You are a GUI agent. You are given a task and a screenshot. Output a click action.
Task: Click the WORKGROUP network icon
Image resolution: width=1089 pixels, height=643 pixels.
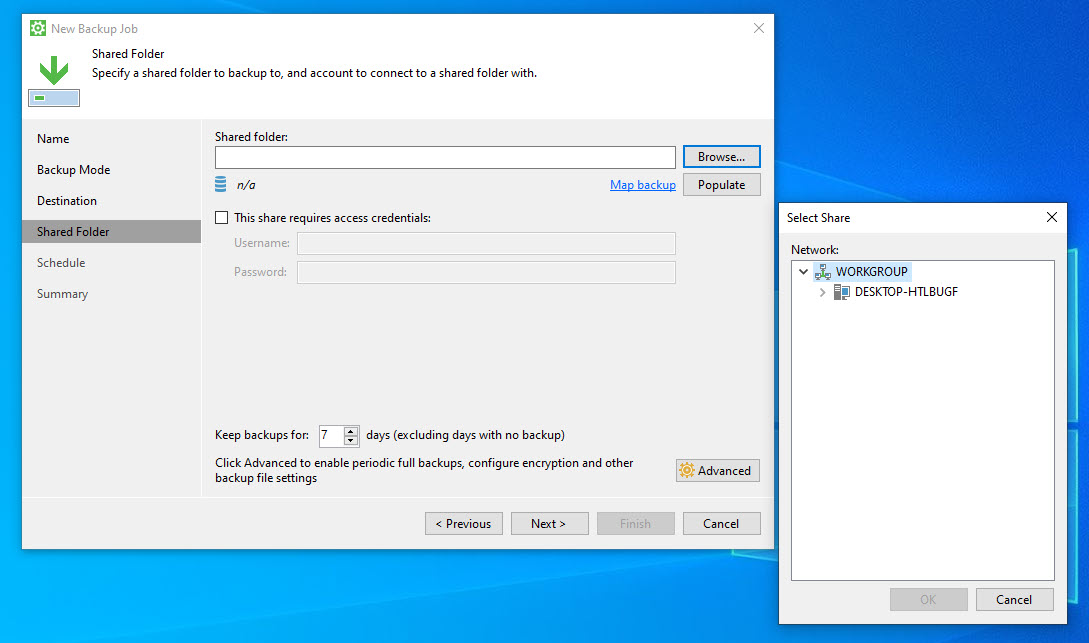pos(822,272)
